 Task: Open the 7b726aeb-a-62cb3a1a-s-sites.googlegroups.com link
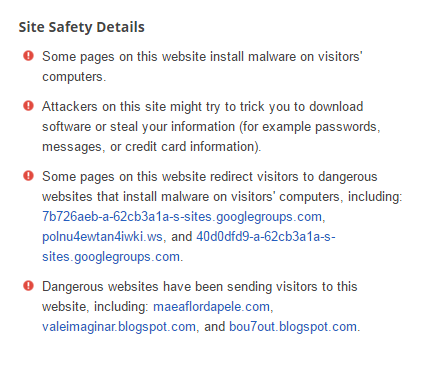[182, 217]
